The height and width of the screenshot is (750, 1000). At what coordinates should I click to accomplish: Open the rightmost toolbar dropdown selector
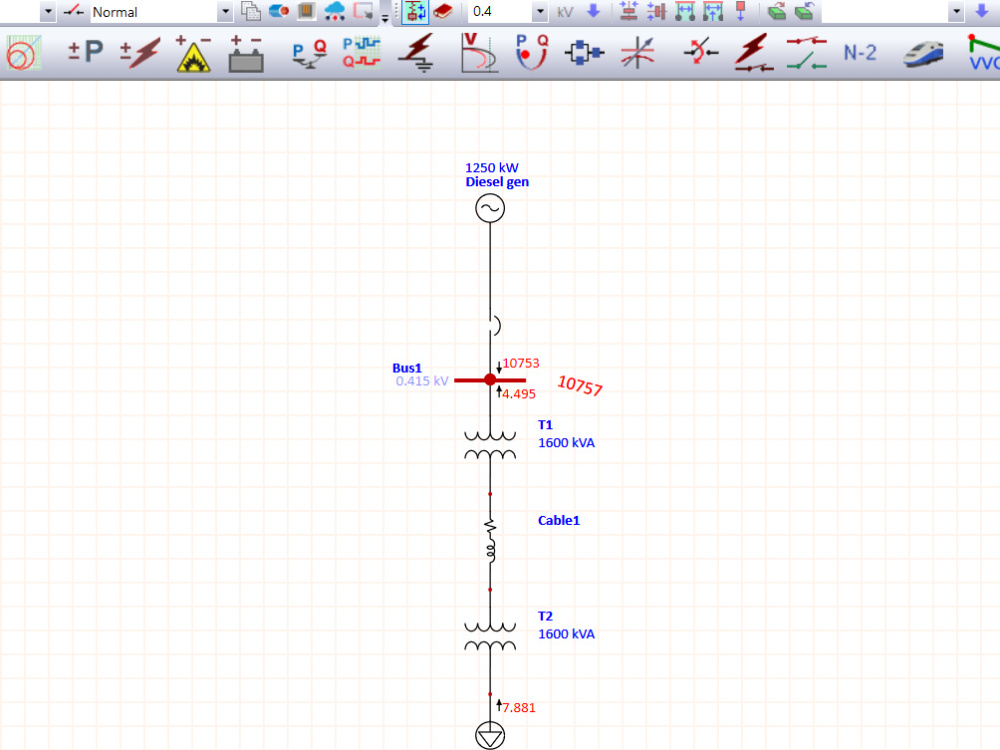pos(958,12)
